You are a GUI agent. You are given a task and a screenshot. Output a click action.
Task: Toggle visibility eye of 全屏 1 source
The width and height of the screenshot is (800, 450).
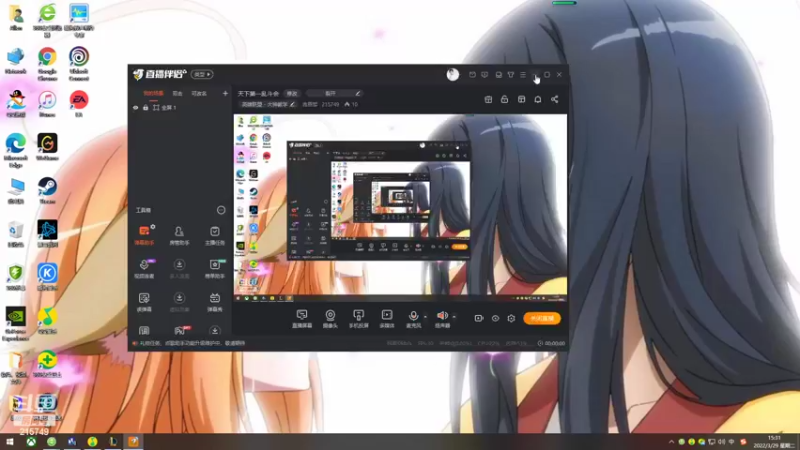pyautogui.click(x=135, y=108)
